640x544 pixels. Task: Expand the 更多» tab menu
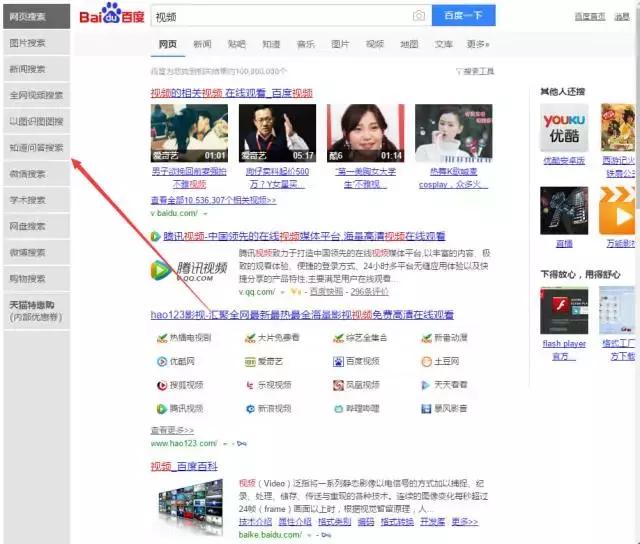pyautogui.click(x=478, y=44)
